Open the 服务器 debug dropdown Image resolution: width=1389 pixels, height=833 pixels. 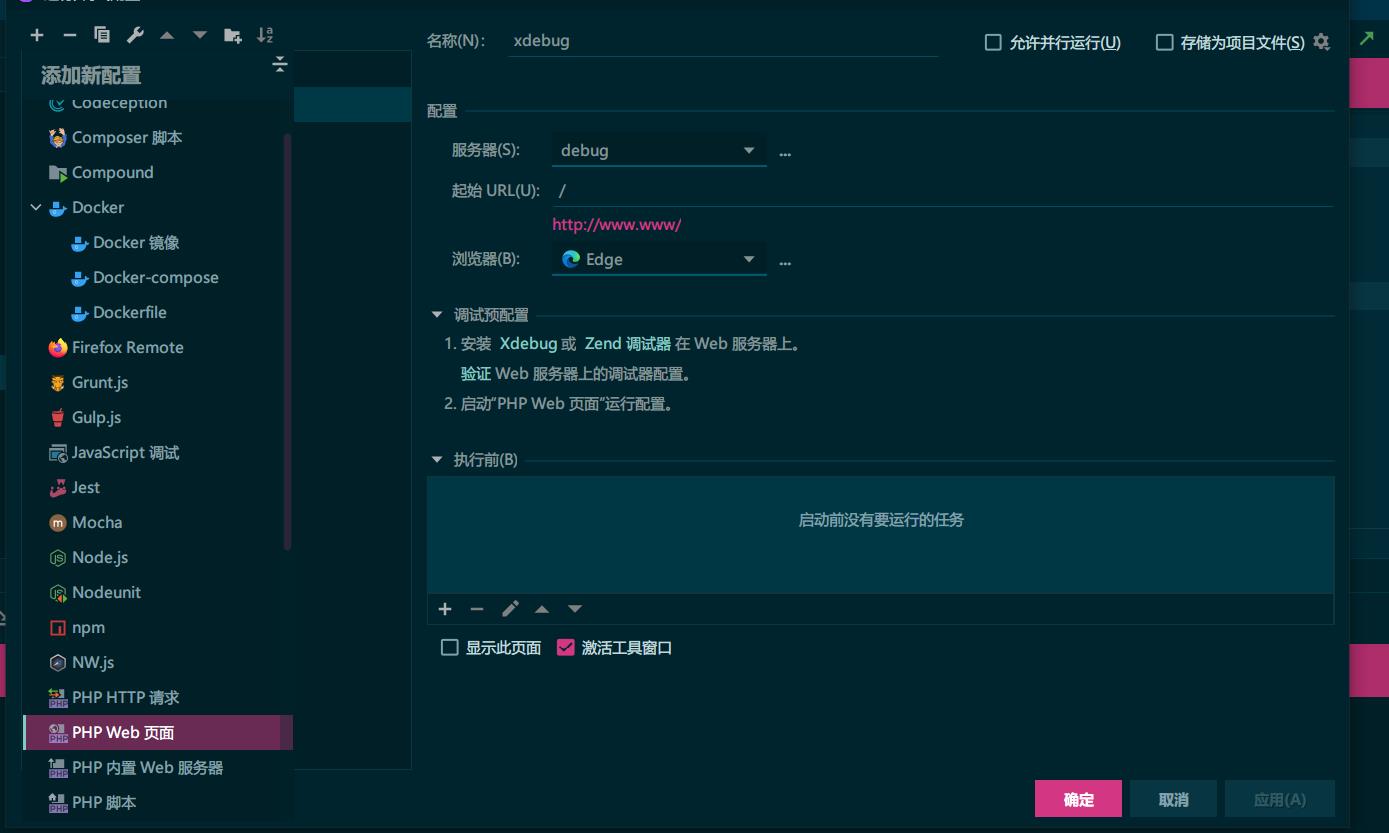click(659, 151)
